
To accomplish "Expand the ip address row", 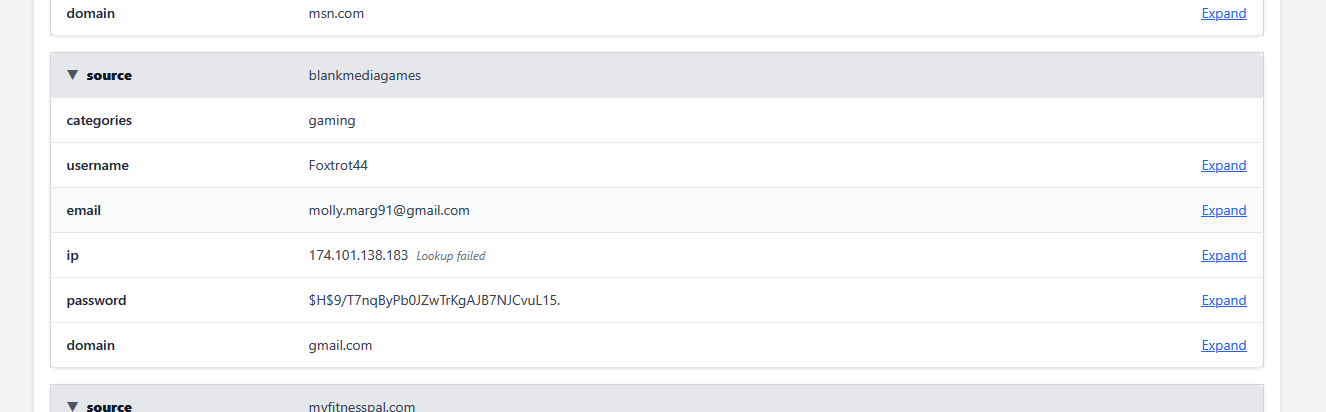I will coord(1223,256).
